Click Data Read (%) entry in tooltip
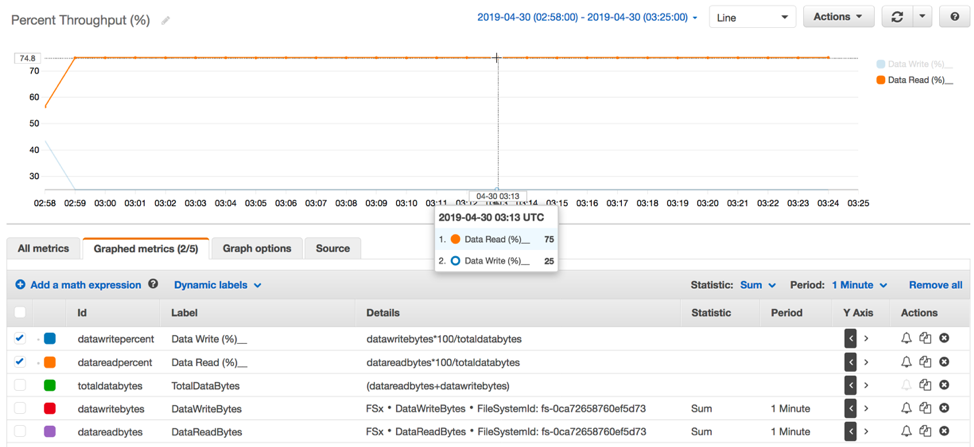 coord(496,239)
